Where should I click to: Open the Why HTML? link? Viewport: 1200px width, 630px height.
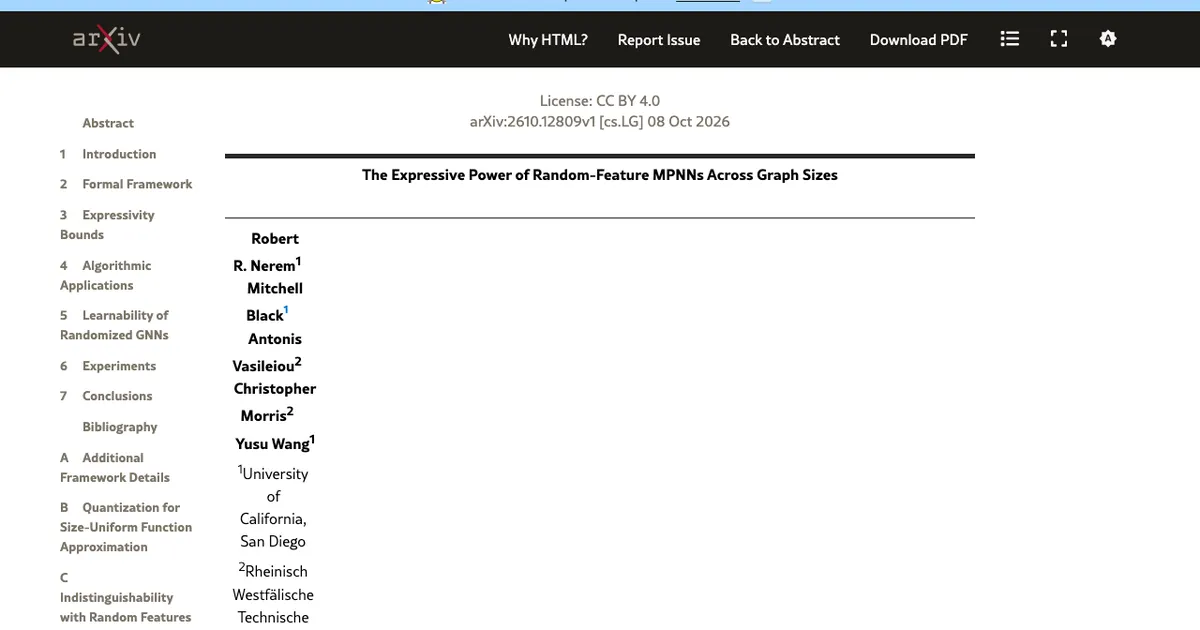pyautogui.click(x=548, y=40)
